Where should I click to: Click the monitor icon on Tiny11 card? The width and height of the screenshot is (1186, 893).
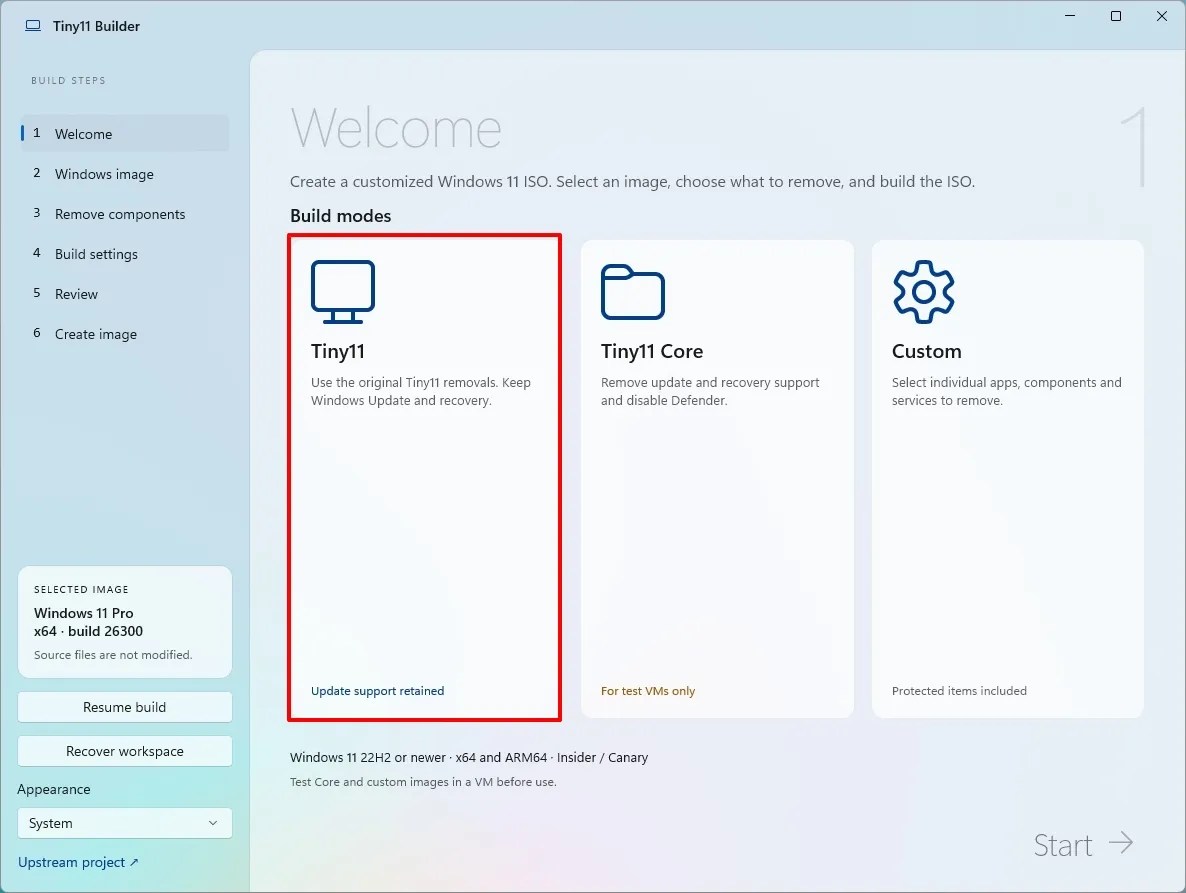click(343, 292)
